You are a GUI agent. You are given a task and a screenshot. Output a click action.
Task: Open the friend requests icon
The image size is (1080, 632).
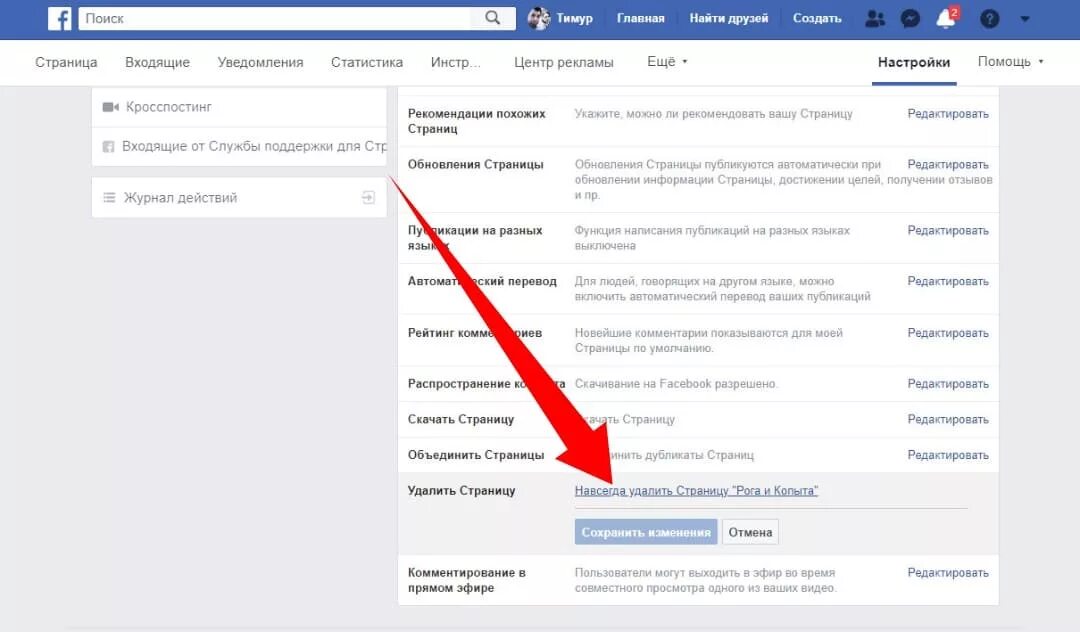tap(875, 19)
